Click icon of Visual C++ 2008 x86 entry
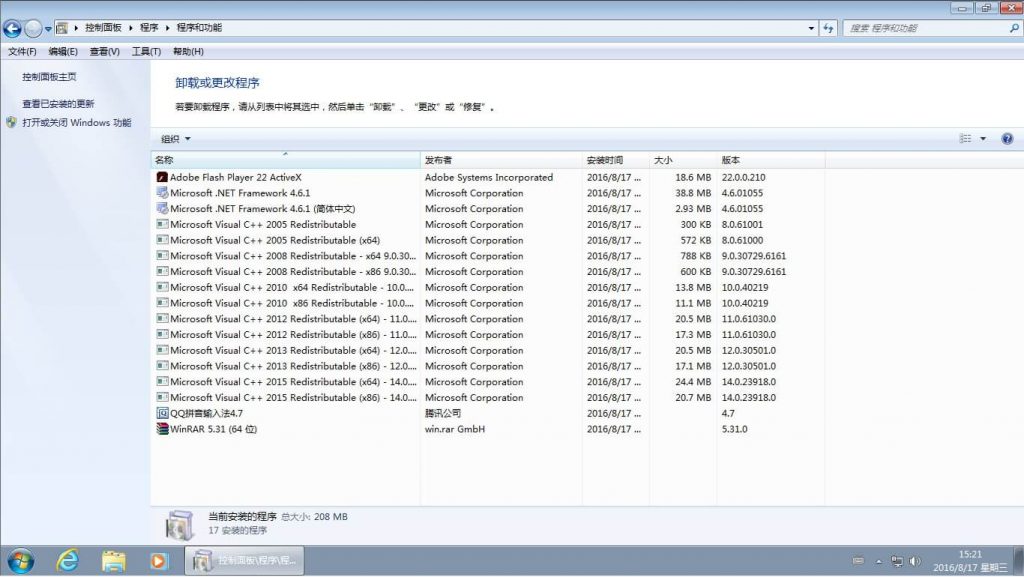The width and height of the screenshot is (1024, 577). (163, 271)
